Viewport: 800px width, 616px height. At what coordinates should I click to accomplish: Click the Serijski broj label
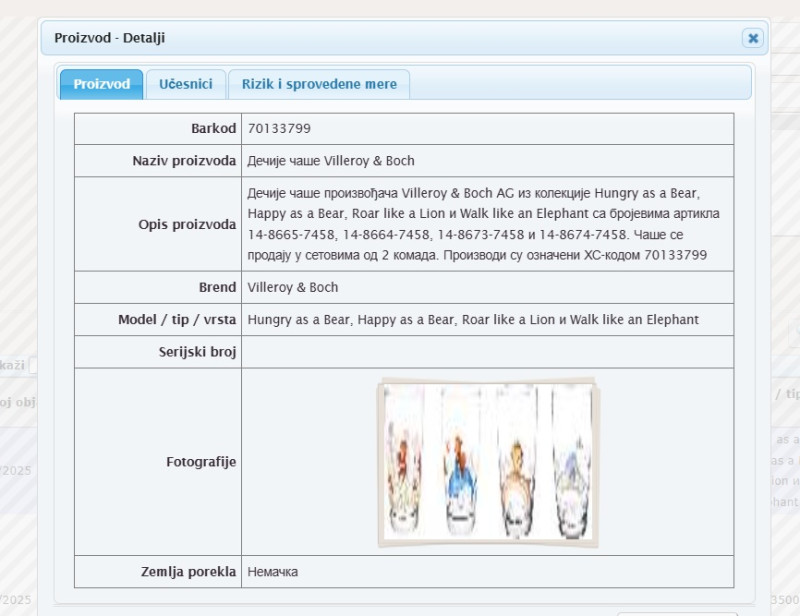coord(197,352)
